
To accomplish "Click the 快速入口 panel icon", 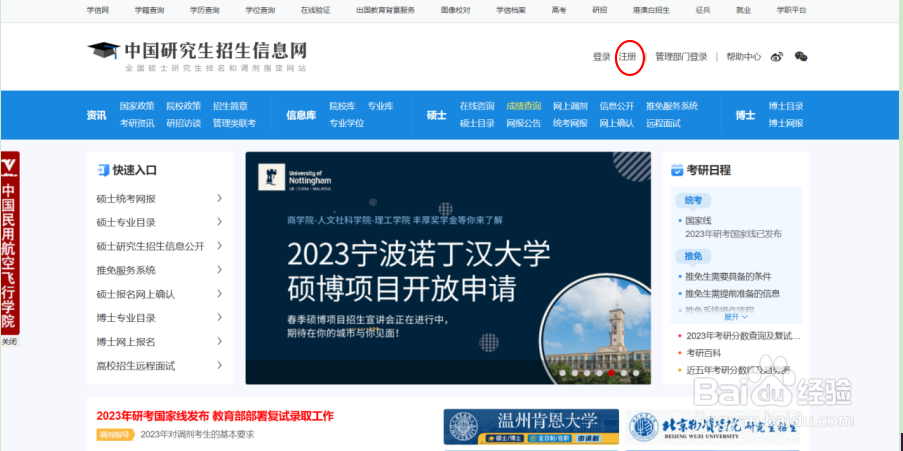I will coord(104,170).
